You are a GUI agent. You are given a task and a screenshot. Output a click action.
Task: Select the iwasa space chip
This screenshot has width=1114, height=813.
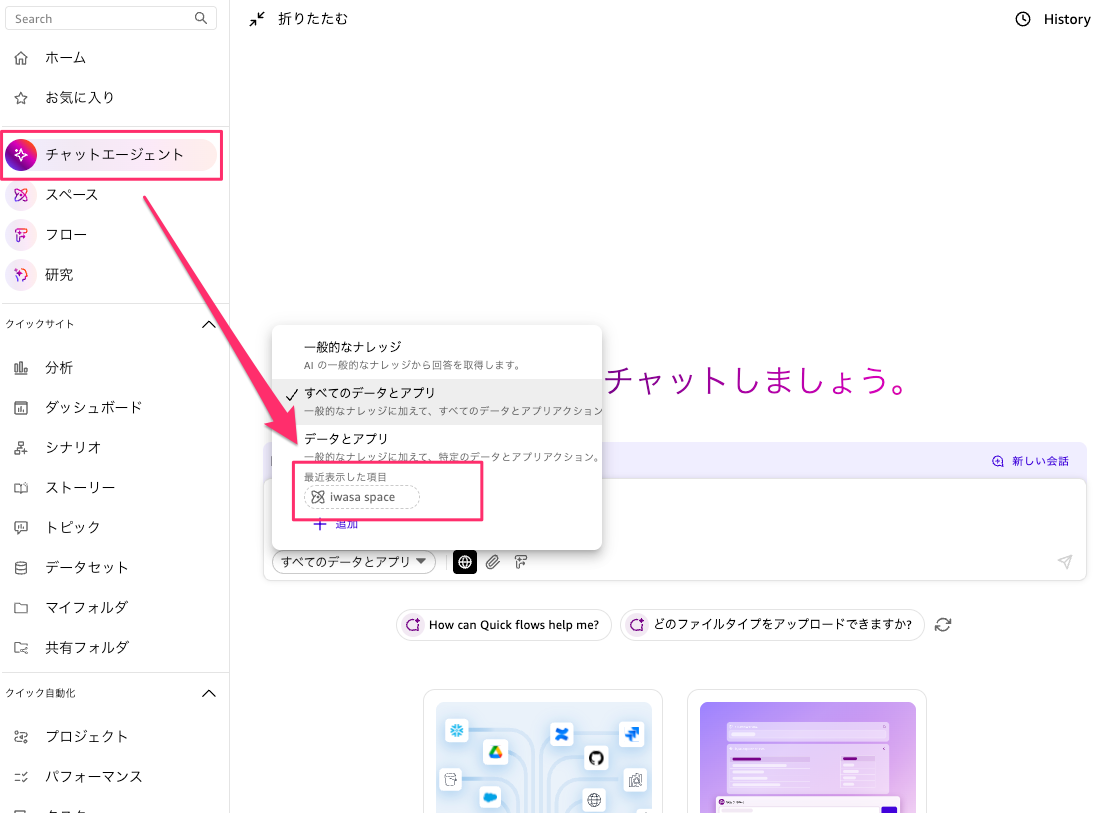coord(362,497)
